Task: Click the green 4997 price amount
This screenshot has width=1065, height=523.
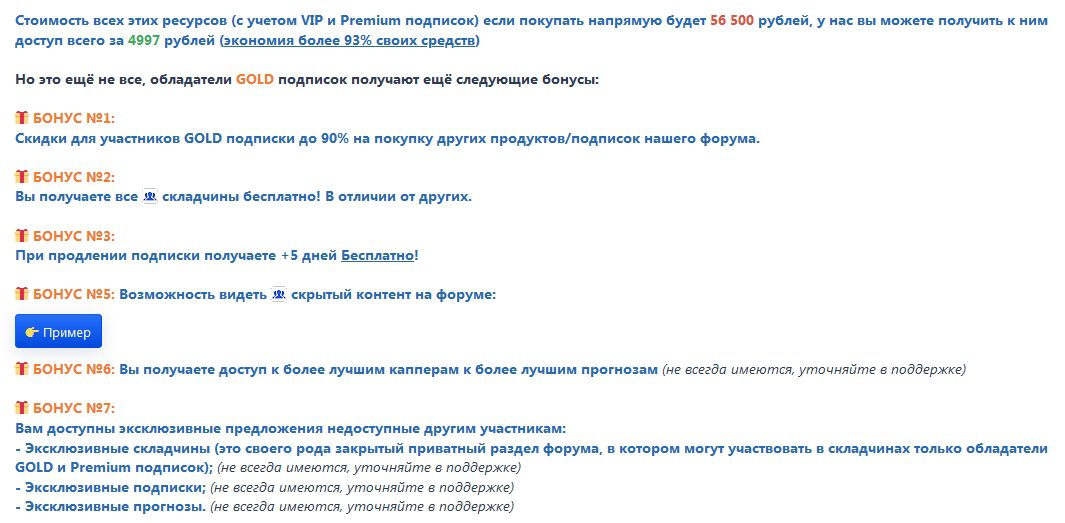Action: pyautogui.click(x=144, y=41)
